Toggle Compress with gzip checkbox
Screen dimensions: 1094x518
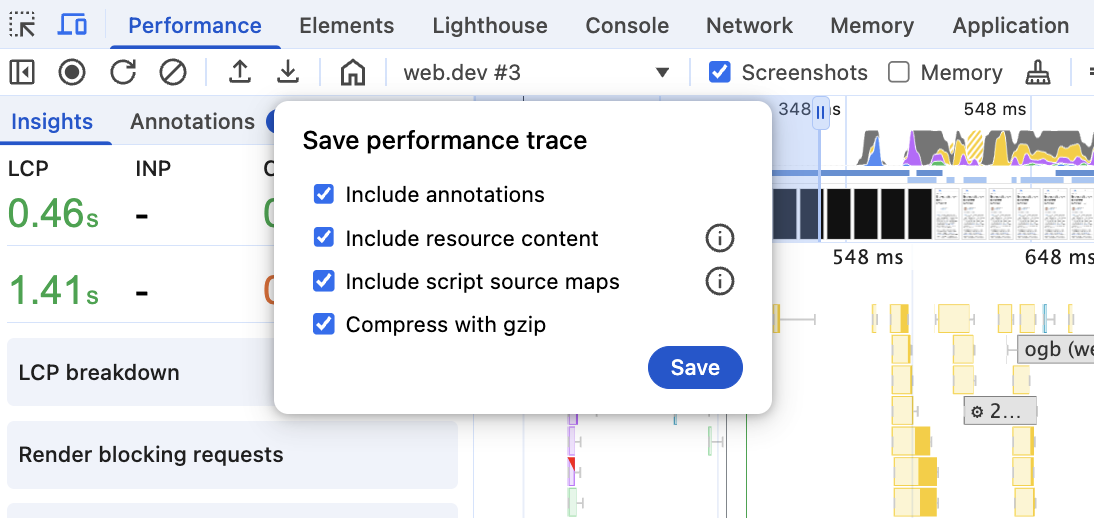tap(324, 324)
